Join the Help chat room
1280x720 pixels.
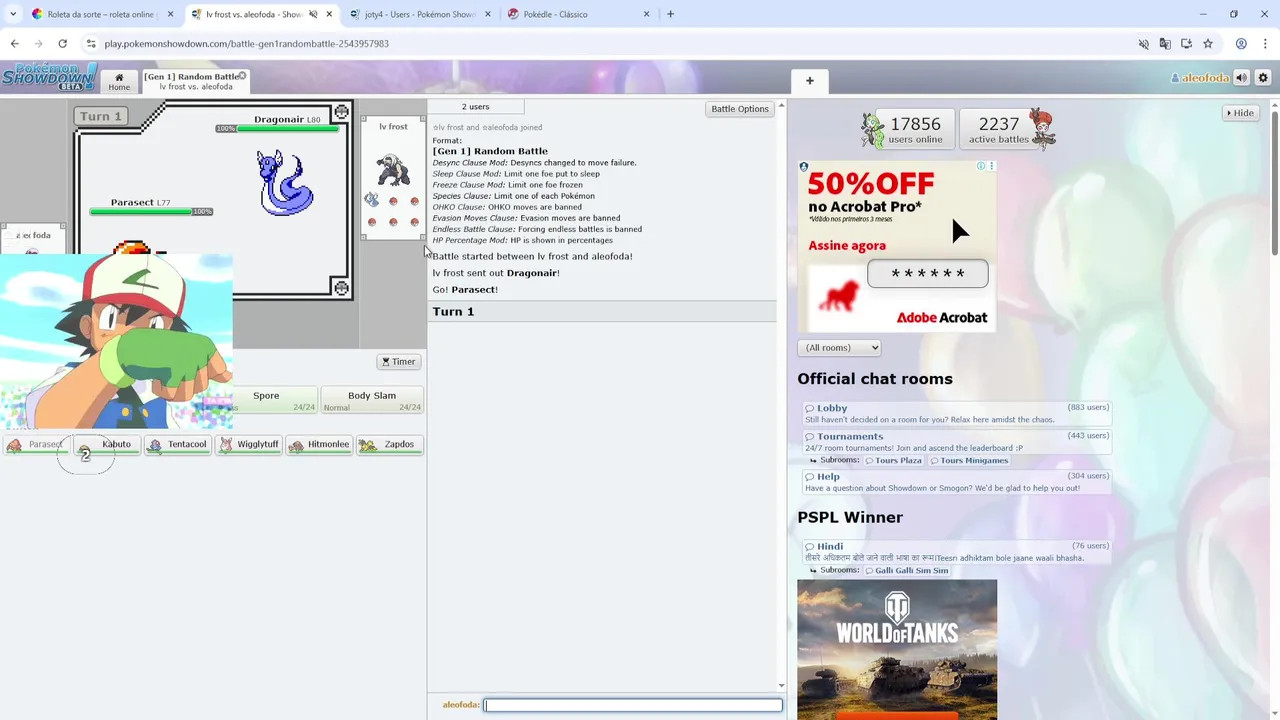tap(957, 482)
